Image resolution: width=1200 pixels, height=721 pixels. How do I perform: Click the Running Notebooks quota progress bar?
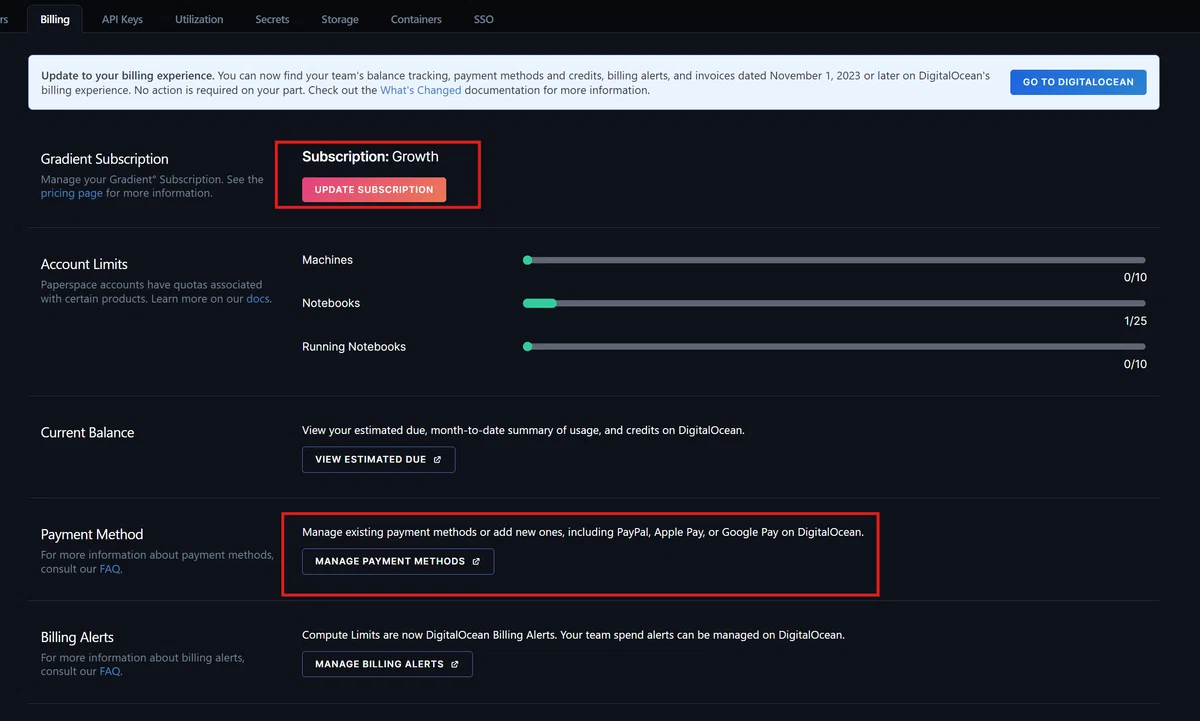pos(834,347)
